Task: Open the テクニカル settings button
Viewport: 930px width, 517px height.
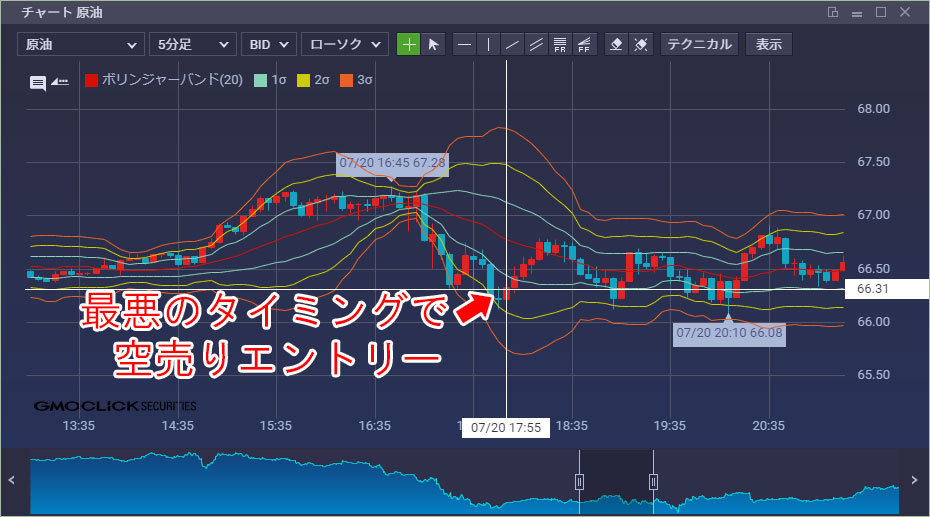Action: [x=699, y=44]
